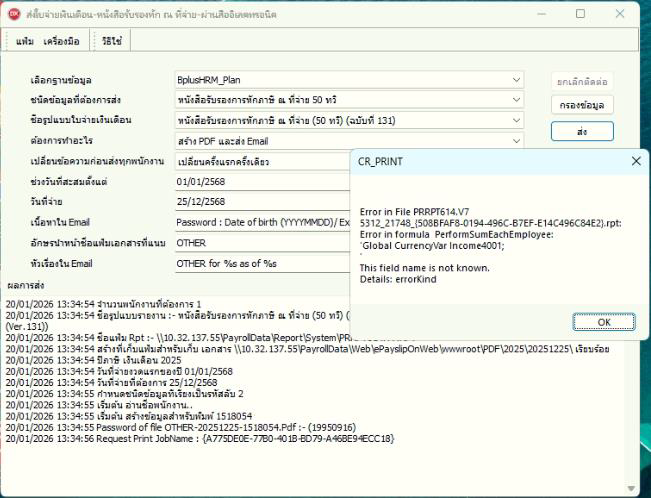Click OK in the CR_PRINT error dialog
The image size is (651, 498).
click(603, 322)
